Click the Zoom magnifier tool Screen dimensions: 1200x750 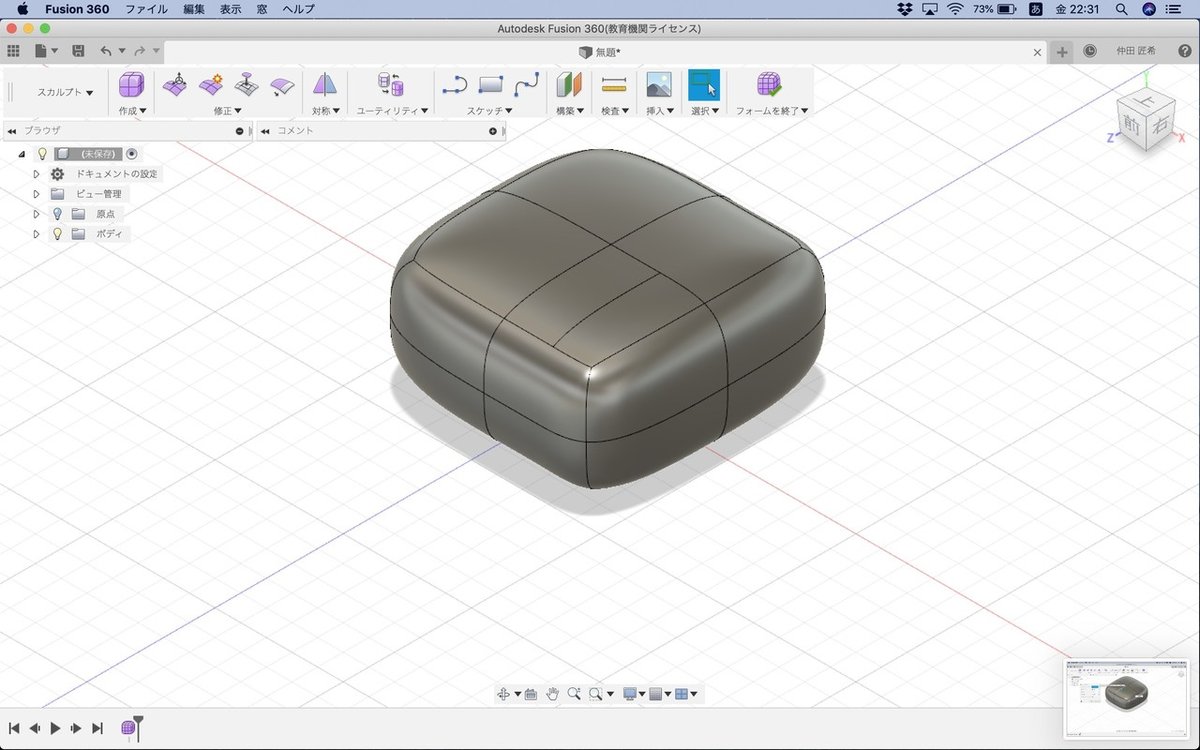tap(574, 693)
